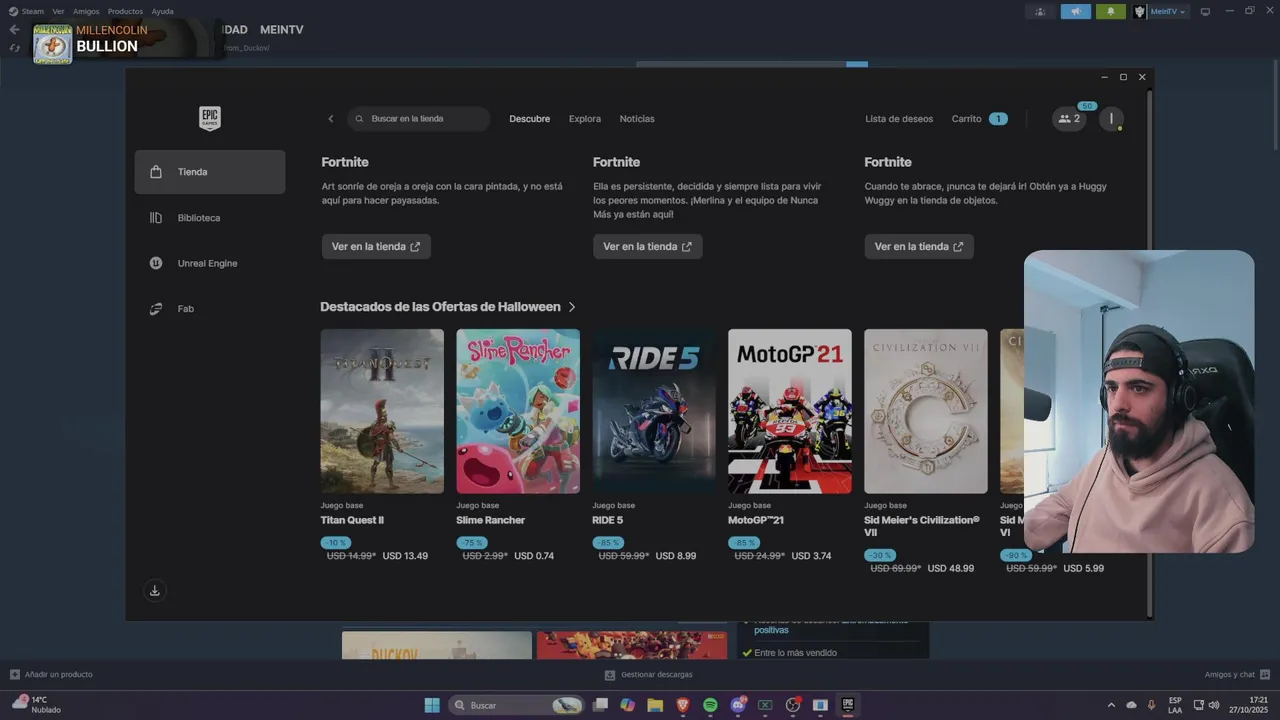The image size is (1280, 720).
Task: Select the Noticias tab
Action: click(x=637, y=118)
